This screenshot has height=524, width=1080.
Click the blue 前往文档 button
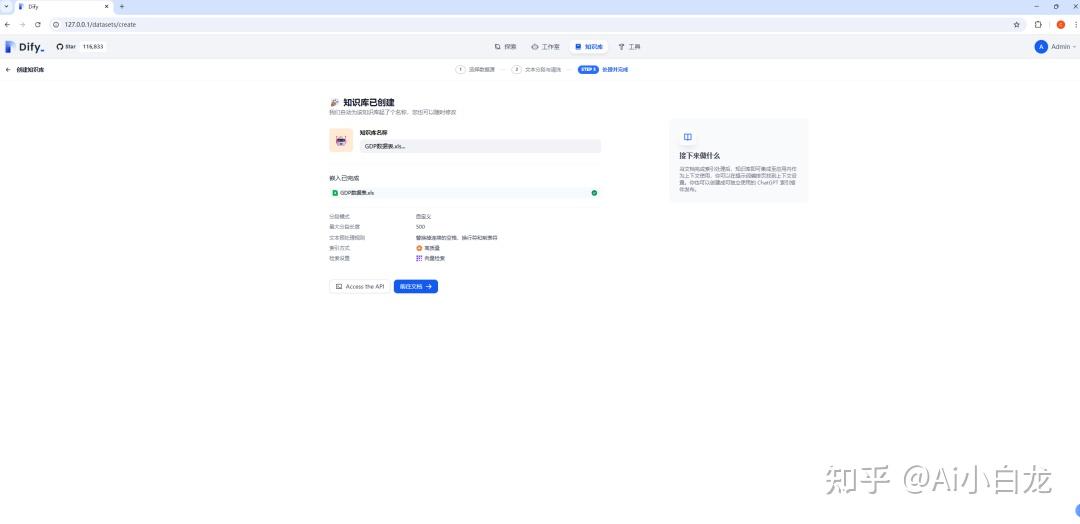(415, 286)
